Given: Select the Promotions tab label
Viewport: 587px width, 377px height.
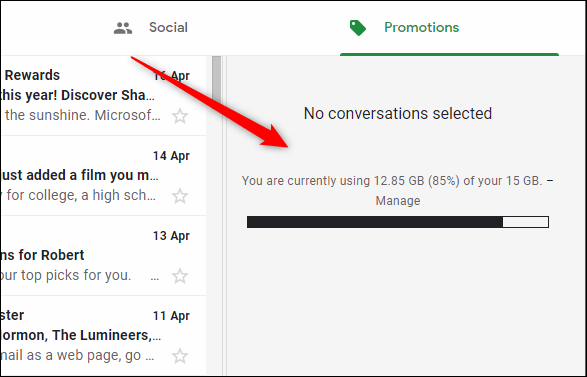Looking at the screenshot, I should pos(422,27).
